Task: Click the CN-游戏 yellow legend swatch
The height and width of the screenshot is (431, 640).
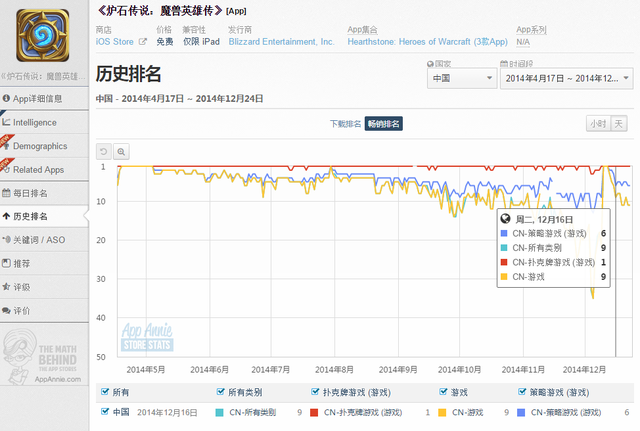Action: point(442,413)
